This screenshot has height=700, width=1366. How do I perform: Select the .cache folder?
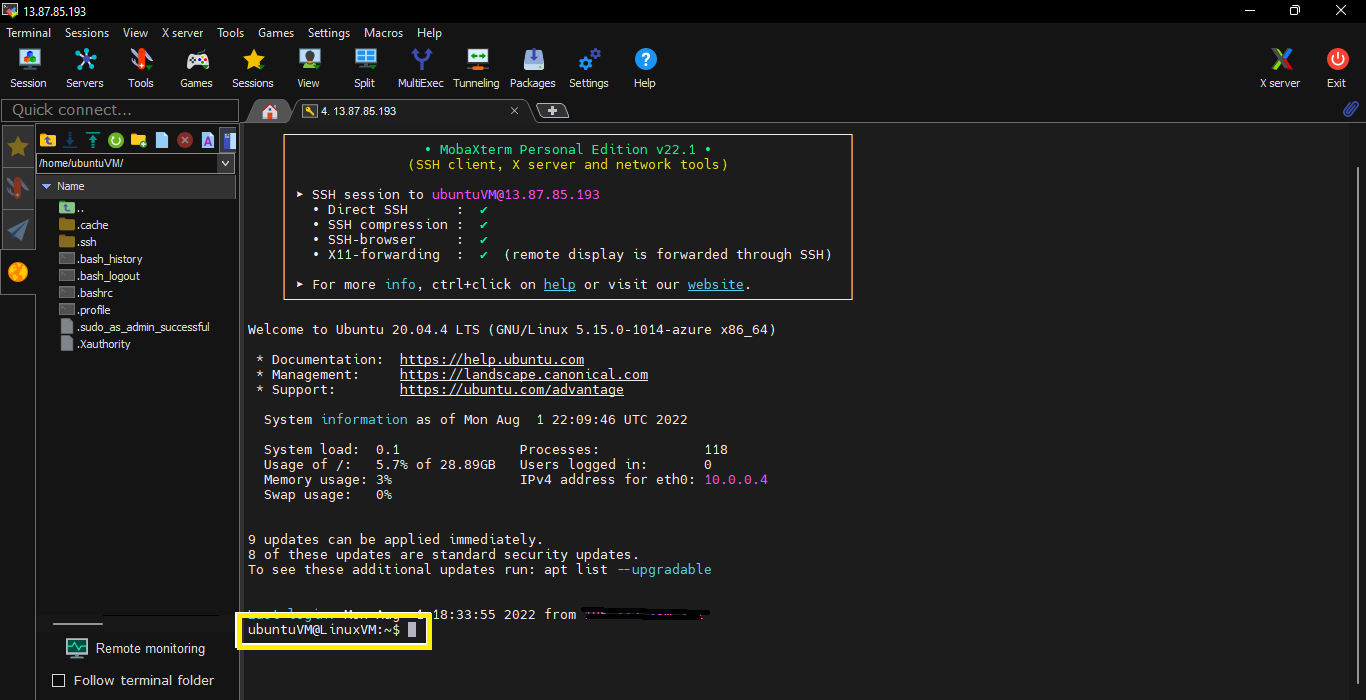(x=84, y=225)
